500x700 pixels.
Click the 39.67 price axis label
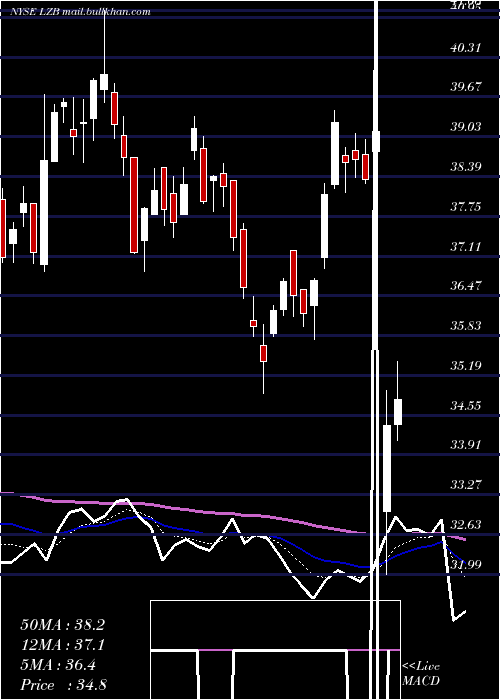[x=466, y=86]
